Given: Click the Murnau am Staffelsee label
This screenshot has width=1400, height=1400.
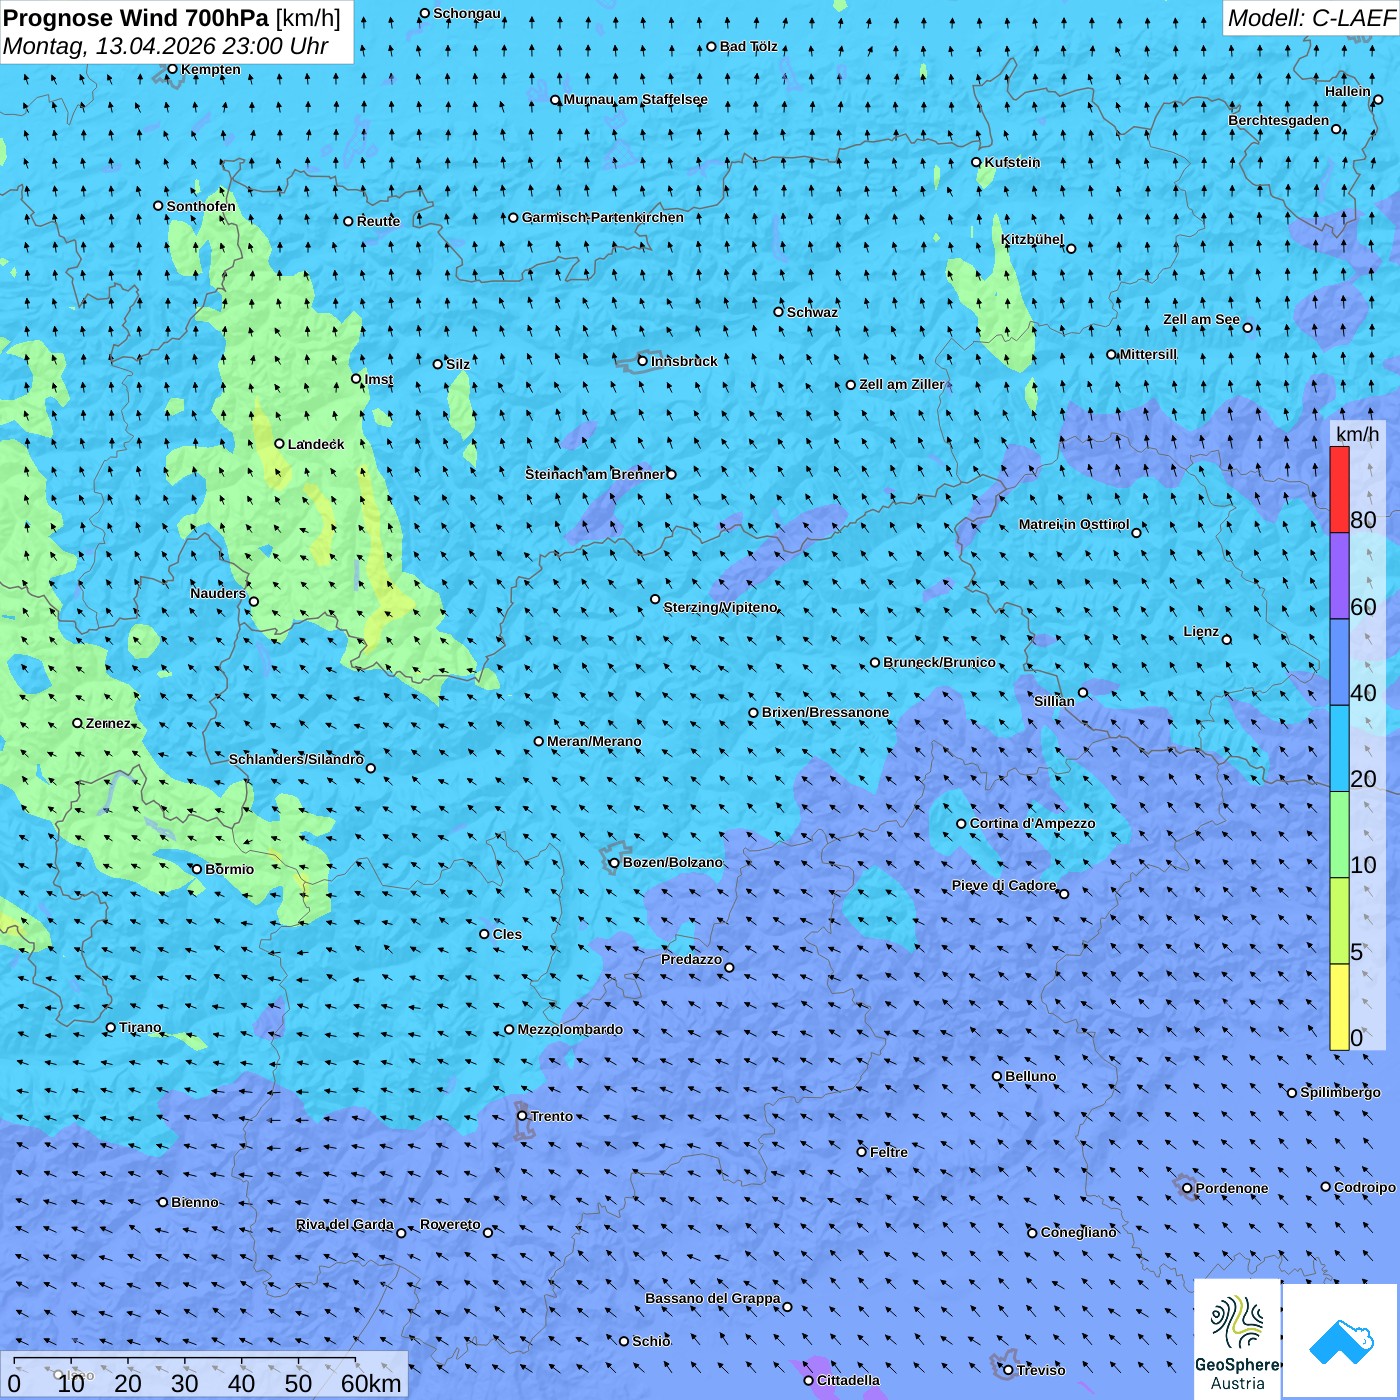Looking at the screenshot, I should [635, 99].
